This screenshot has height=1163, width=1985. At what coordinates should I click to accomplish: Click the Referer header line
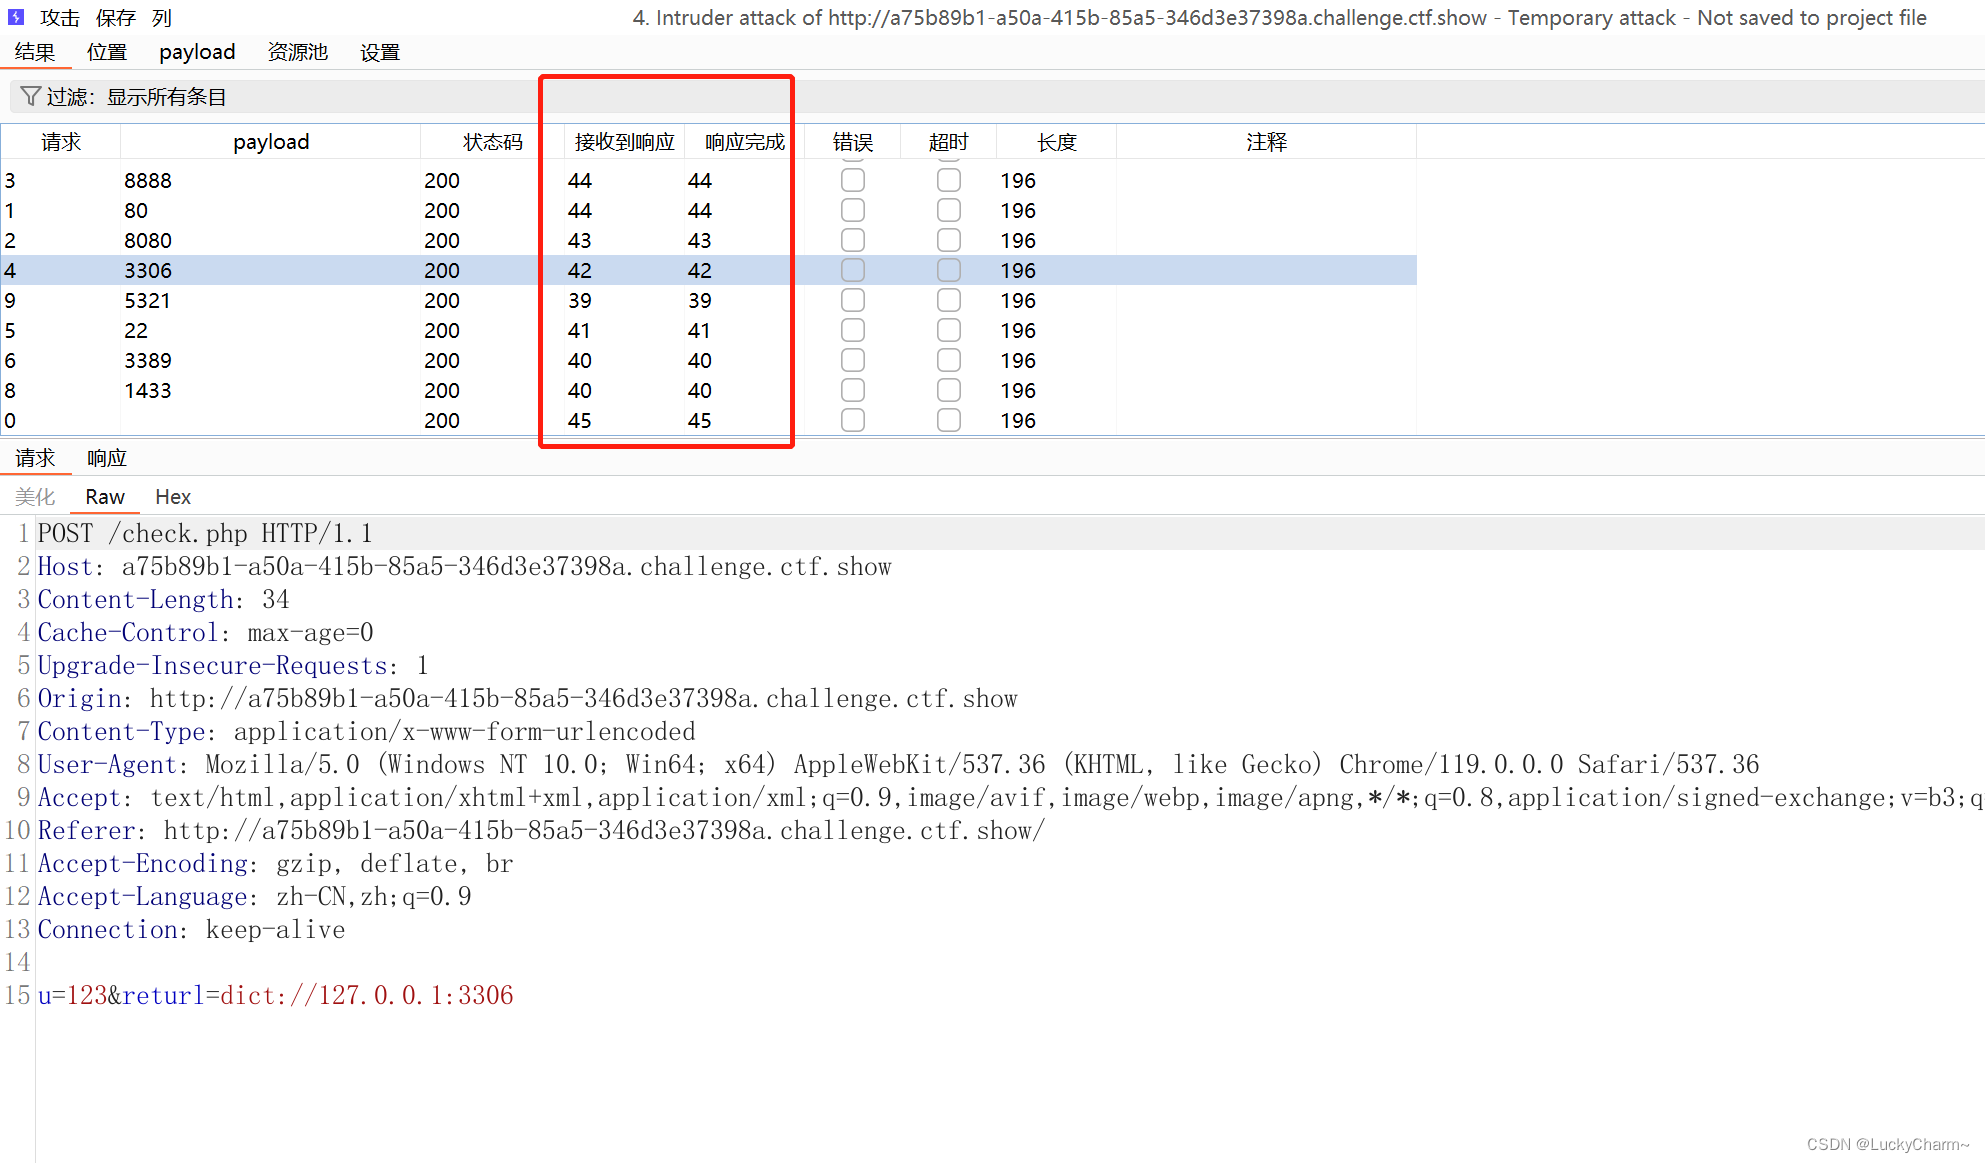(x=542, y=830)
